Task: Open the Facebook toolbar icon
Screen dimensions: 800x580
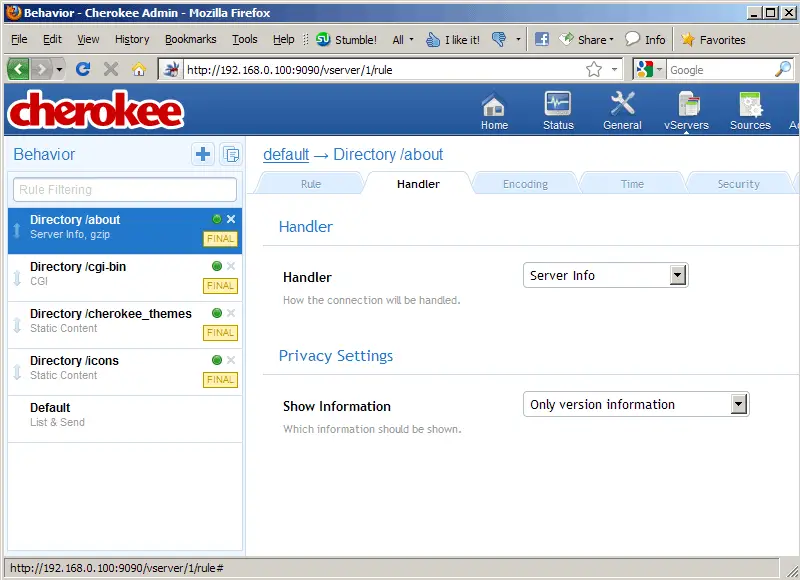Action: tap(542, 39)
